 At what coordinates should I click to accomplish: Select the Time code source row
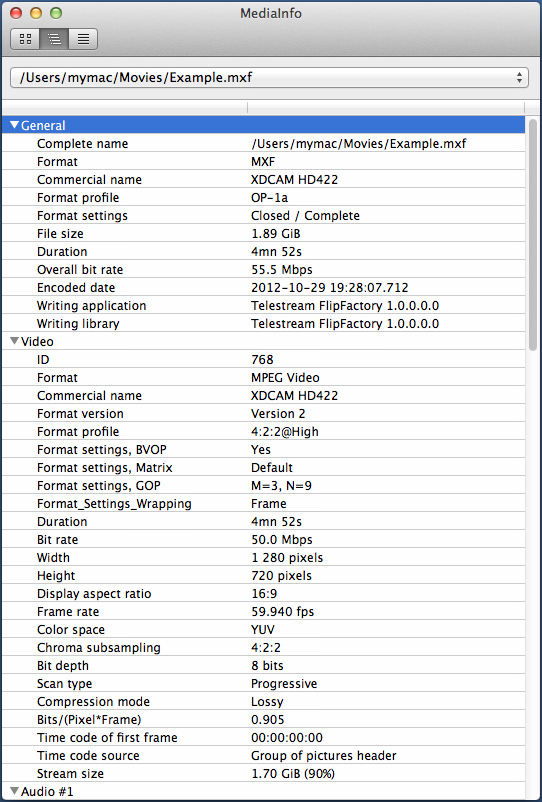coord(264,755)
